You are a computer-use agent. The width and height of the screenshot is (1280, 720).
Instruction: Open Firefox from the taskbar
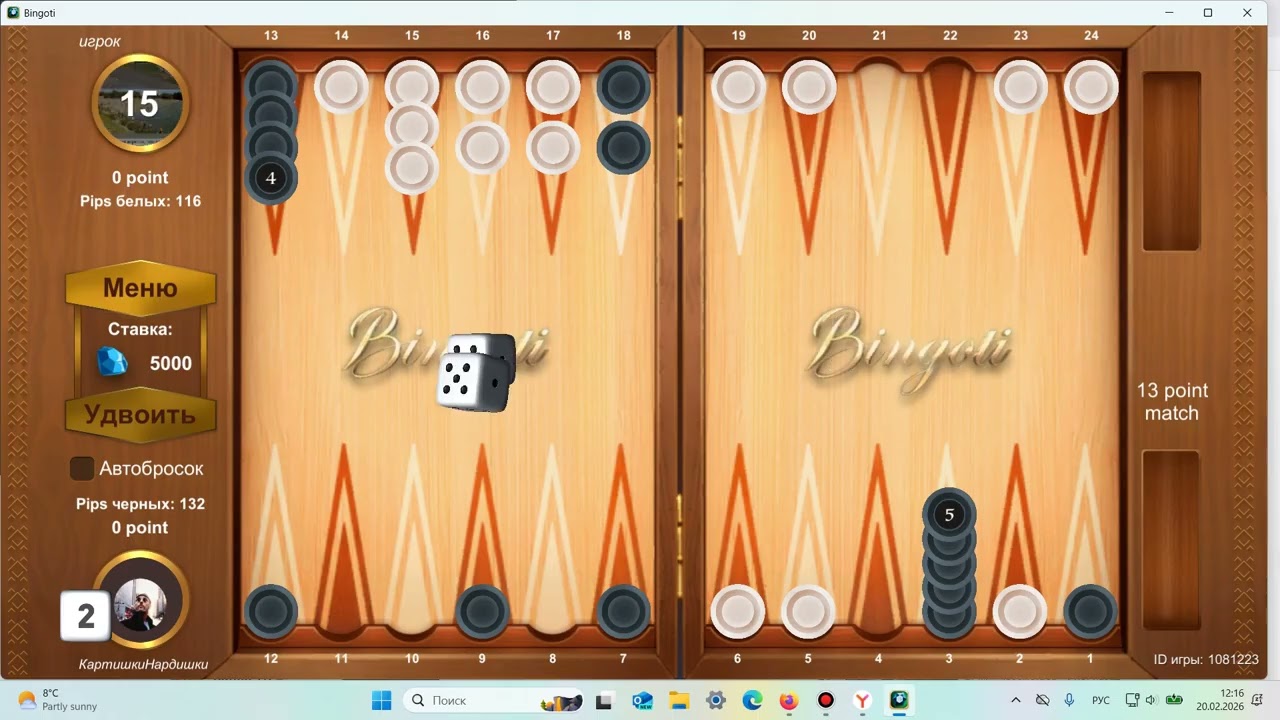click(x=789, y=700)
